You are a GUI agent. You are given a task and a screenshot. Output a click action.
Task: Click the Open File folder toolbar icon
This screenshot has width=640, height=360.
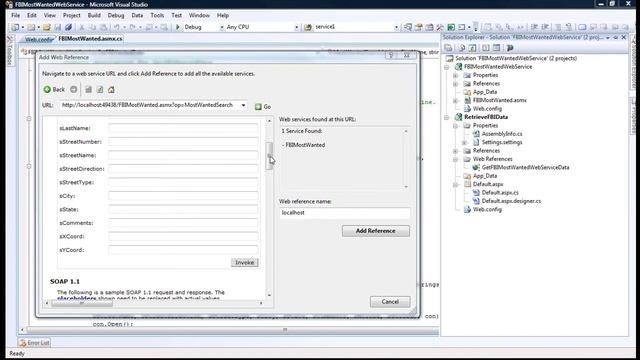pyautogui.click(x=47, y=27)
